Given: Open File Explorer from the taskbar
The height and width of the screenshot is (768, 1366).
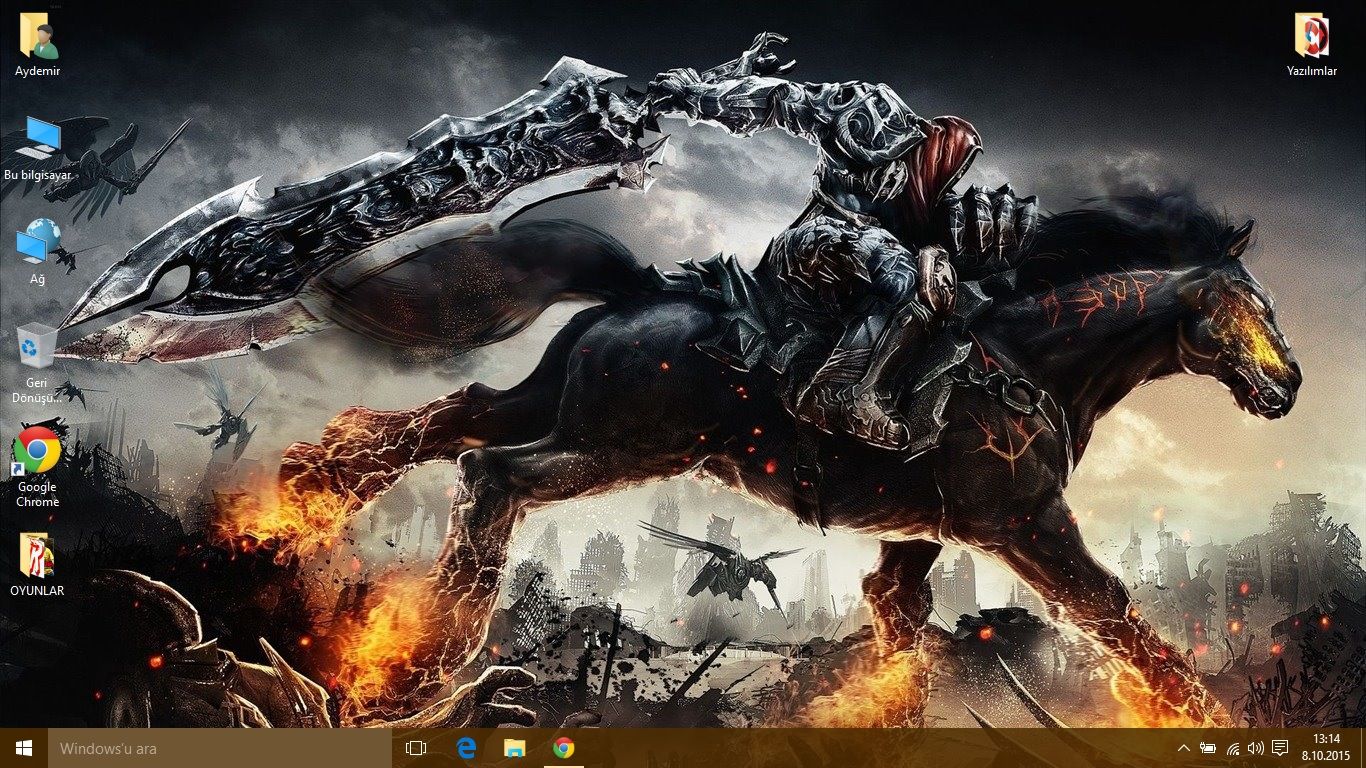Looking at the screenshot, I should [515, 748].
